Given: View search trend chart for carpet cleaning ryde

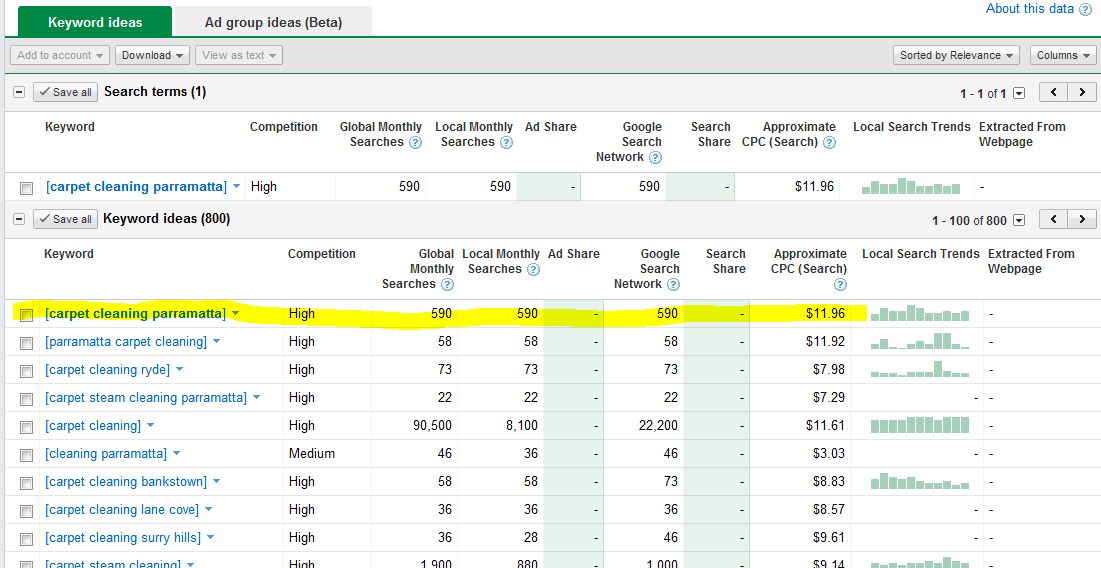Looking at the screenshot, I should pyautogui.click(x=920, y=369).
